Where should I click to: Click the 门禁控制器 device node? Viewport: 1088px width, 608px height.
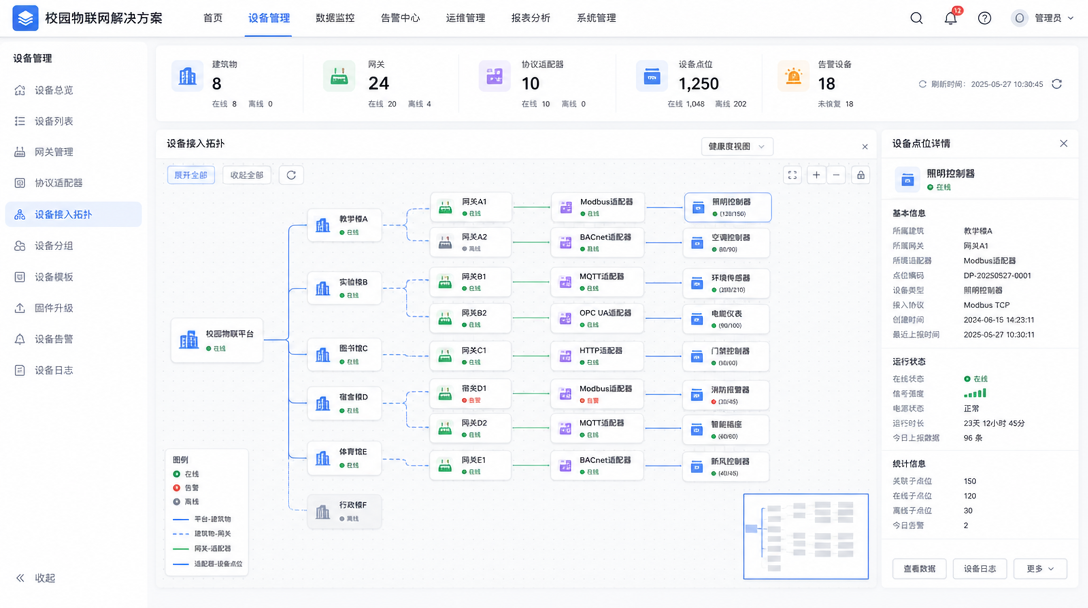click(x=726, y=356)
